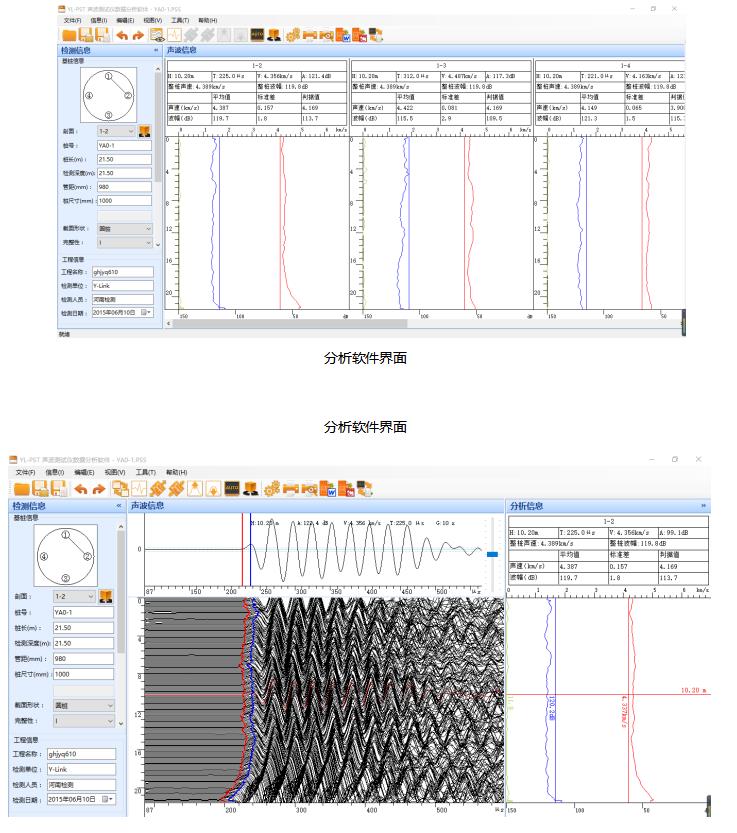The height and width of the screenshot is (833, 737).
Task: Click print preview icon in upper window toolbar
Action: 326,36
